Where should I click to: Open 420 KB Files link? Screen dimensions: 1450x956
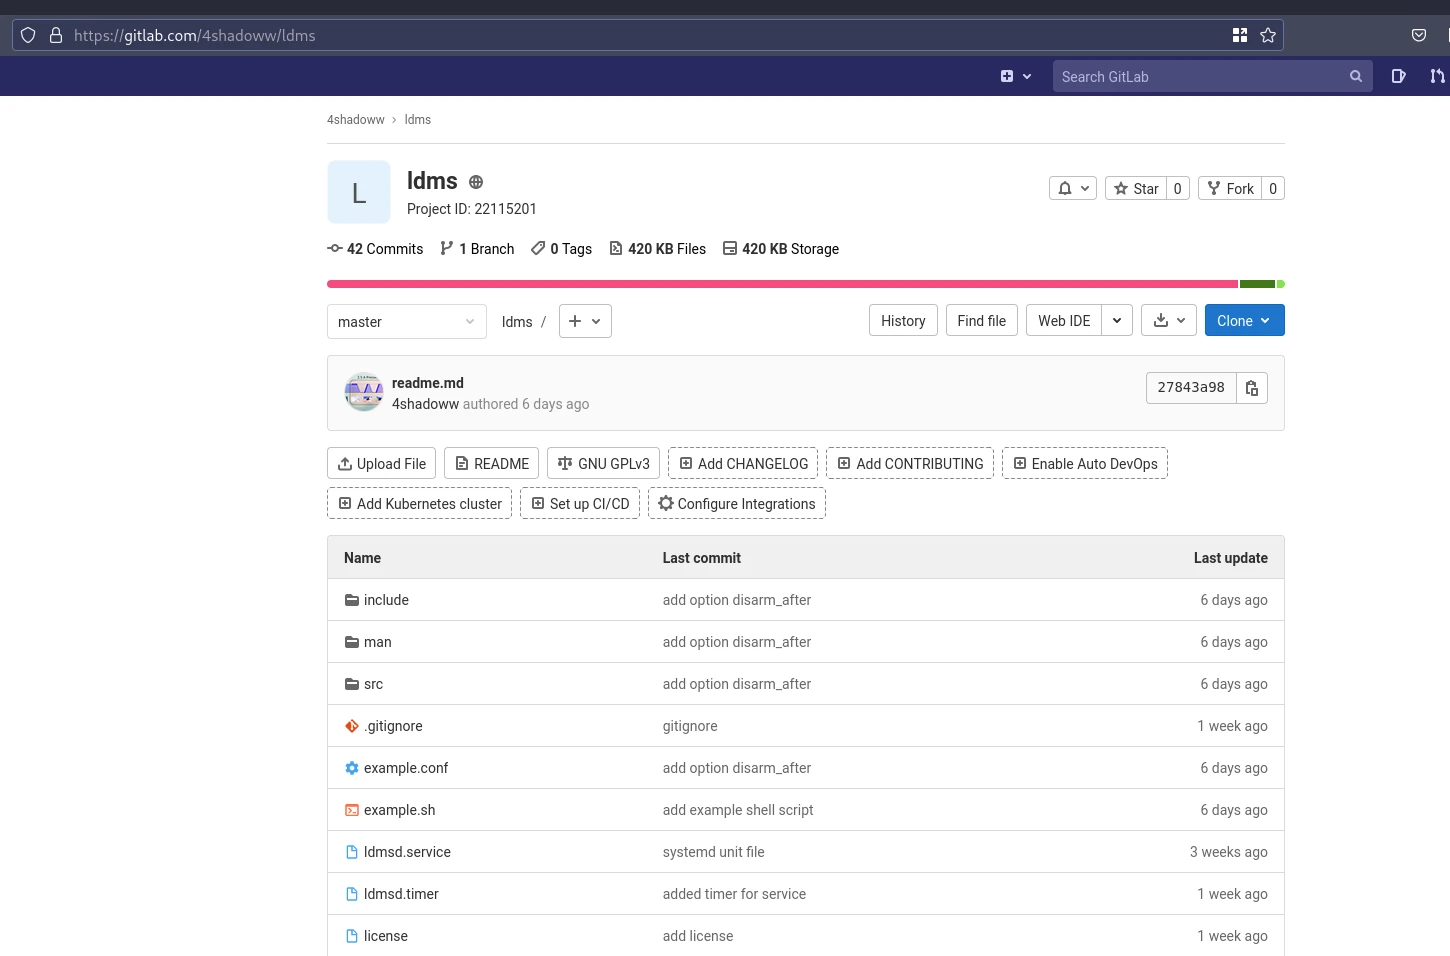(657, 249)
